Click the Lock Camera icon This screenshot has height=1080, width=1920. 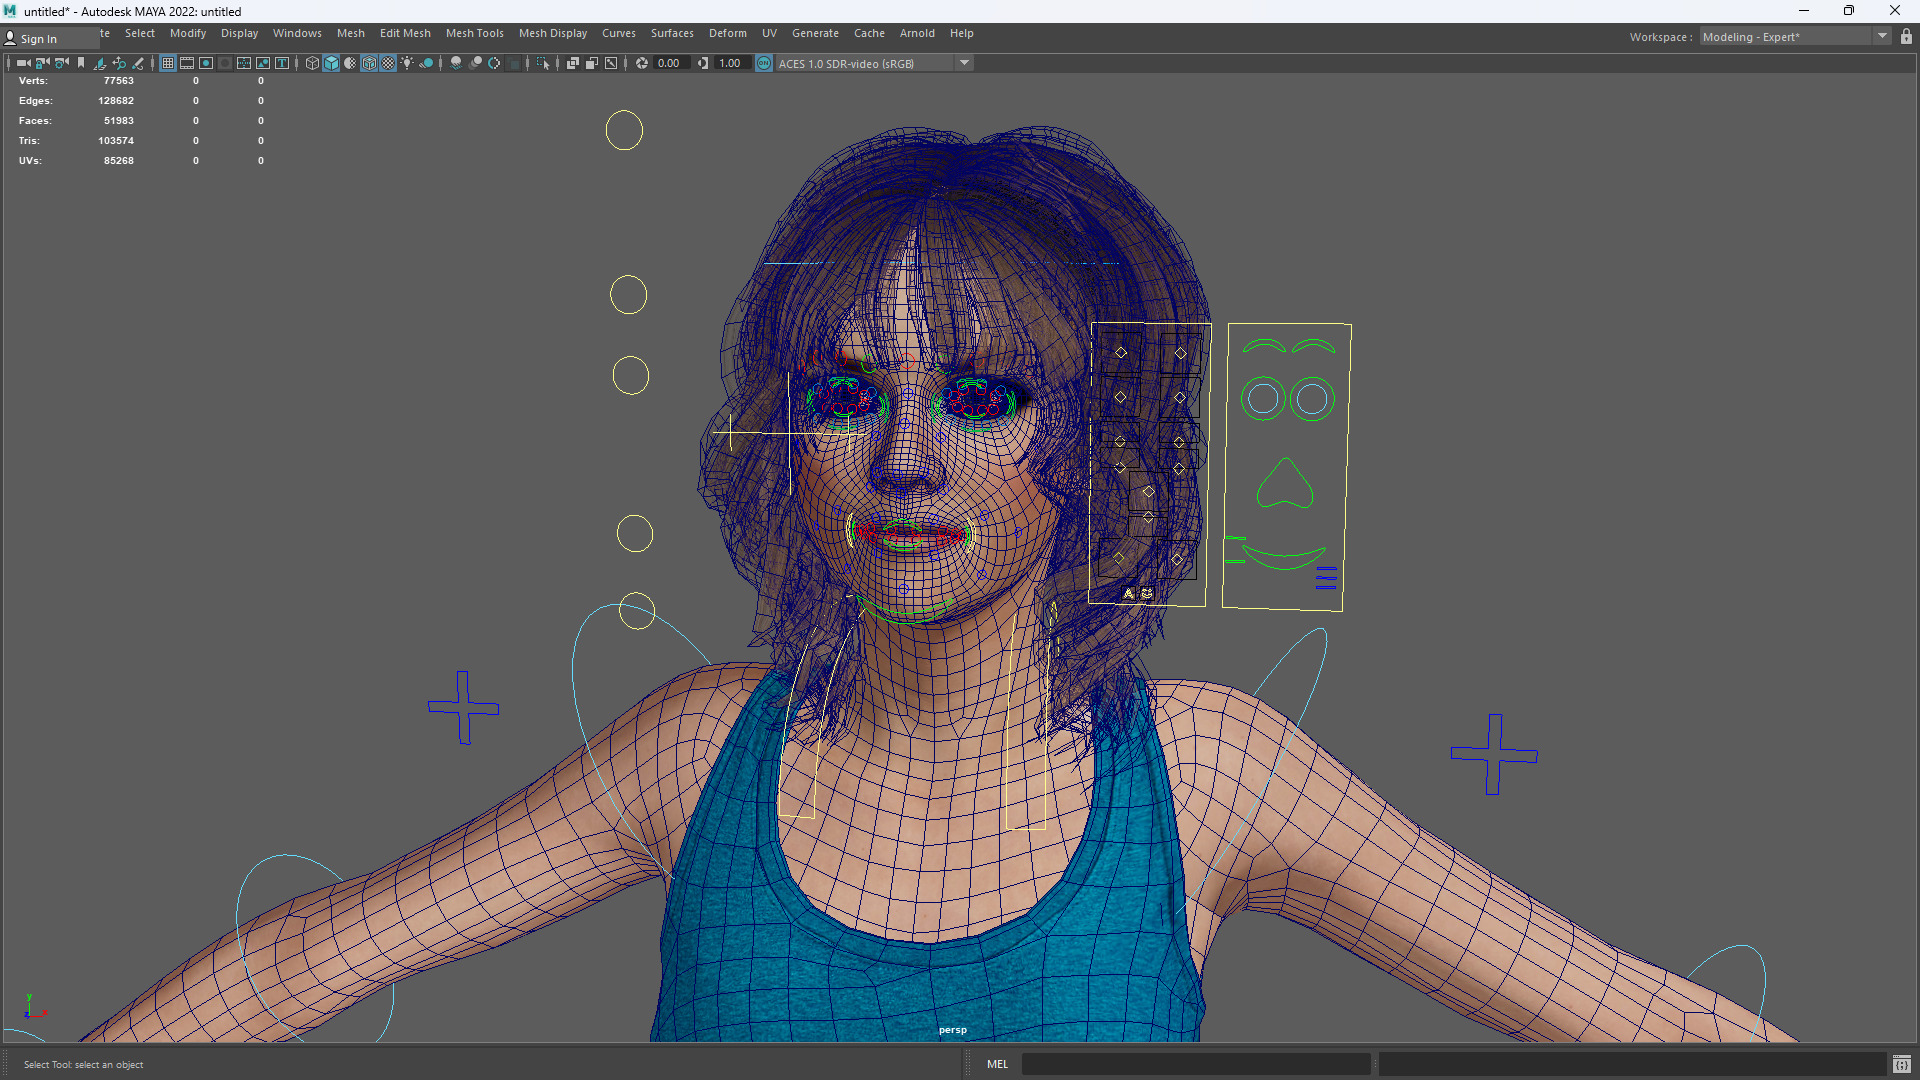tap(42, 63)
